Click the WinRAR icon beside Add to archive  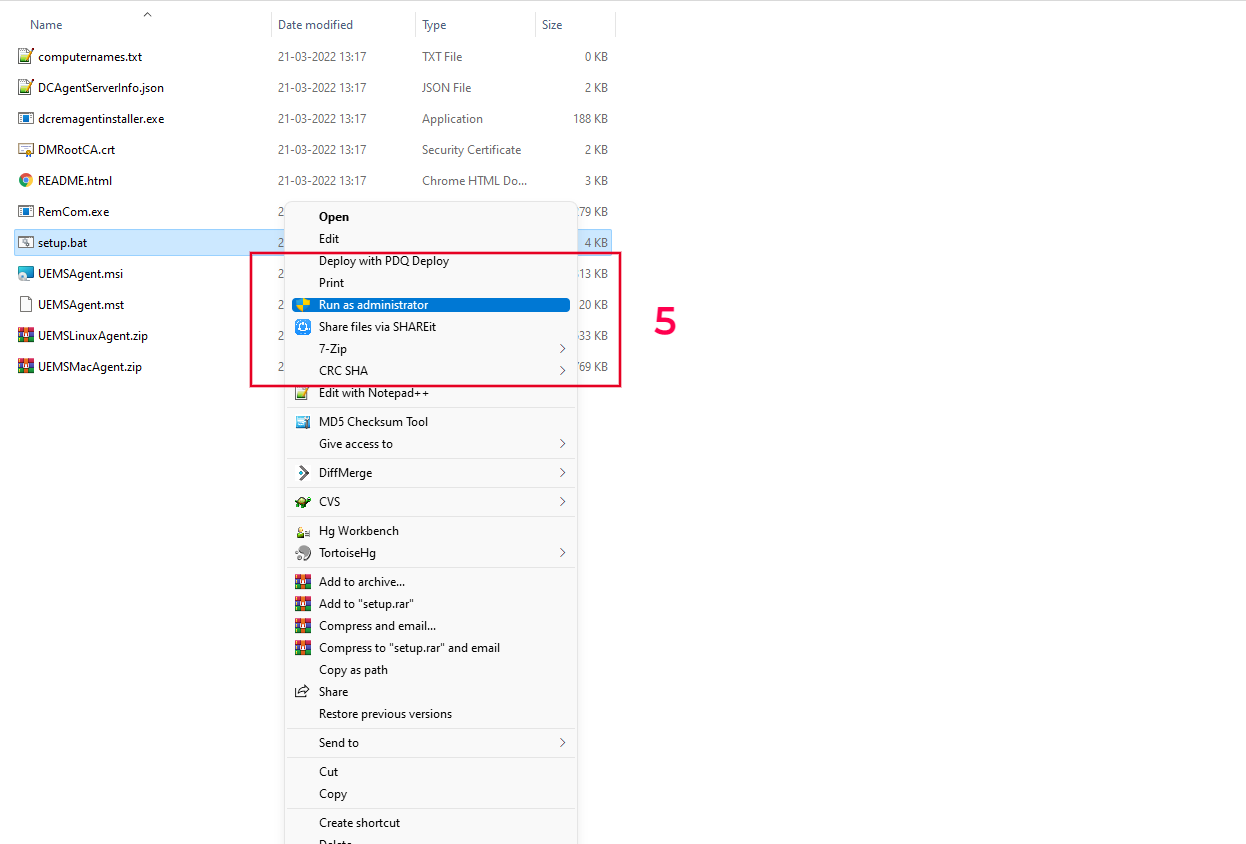tap(303, 582)
